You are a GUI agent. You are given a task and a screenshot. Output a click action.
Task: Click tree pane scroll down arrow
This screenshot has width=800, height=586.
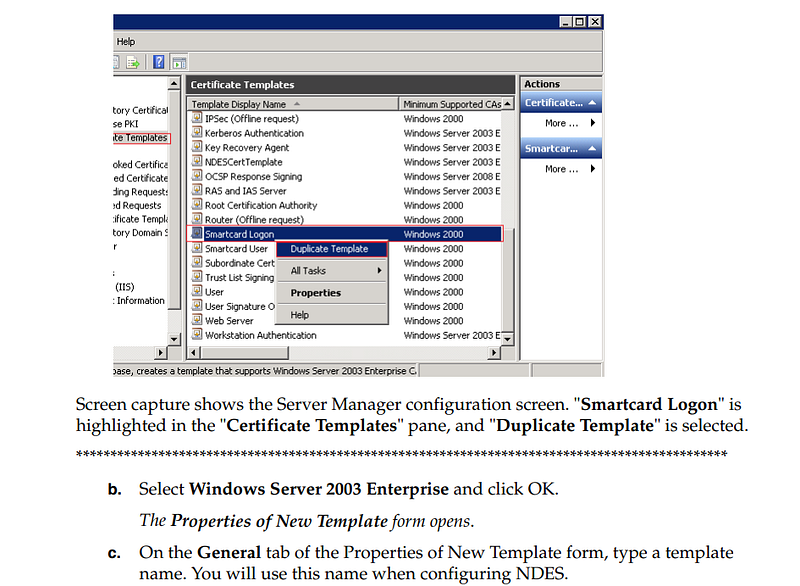click(174, 339)
